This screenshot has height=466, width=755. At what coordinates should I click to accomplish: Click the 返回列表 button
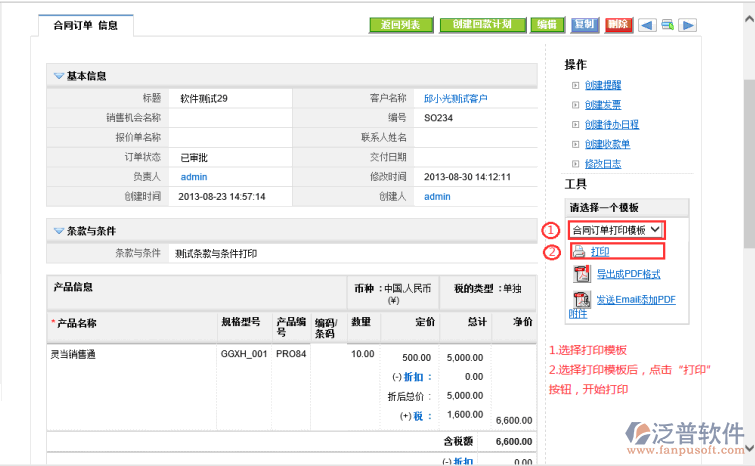[401, 25]
